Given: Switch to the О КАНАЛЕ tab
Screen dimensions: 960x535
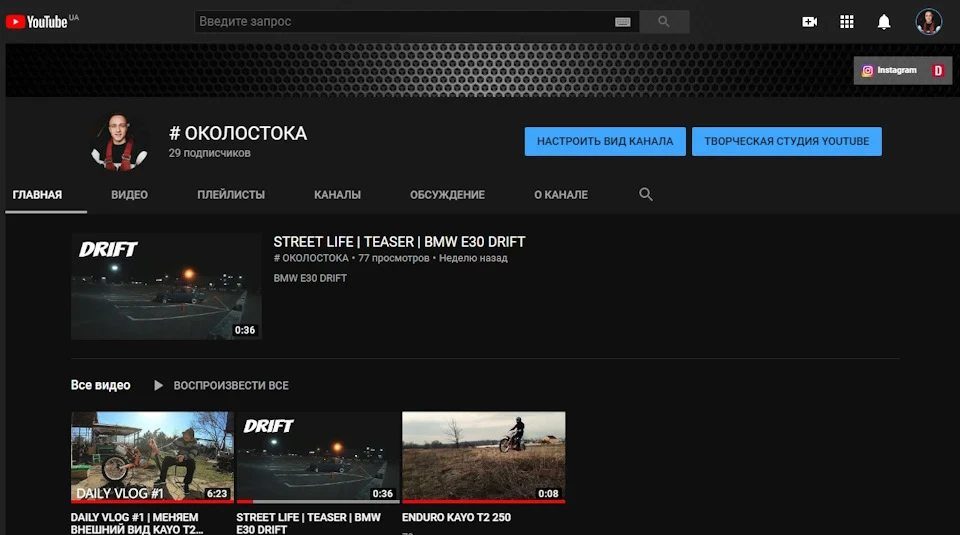Looking at the screenshot, I should 561,195.
